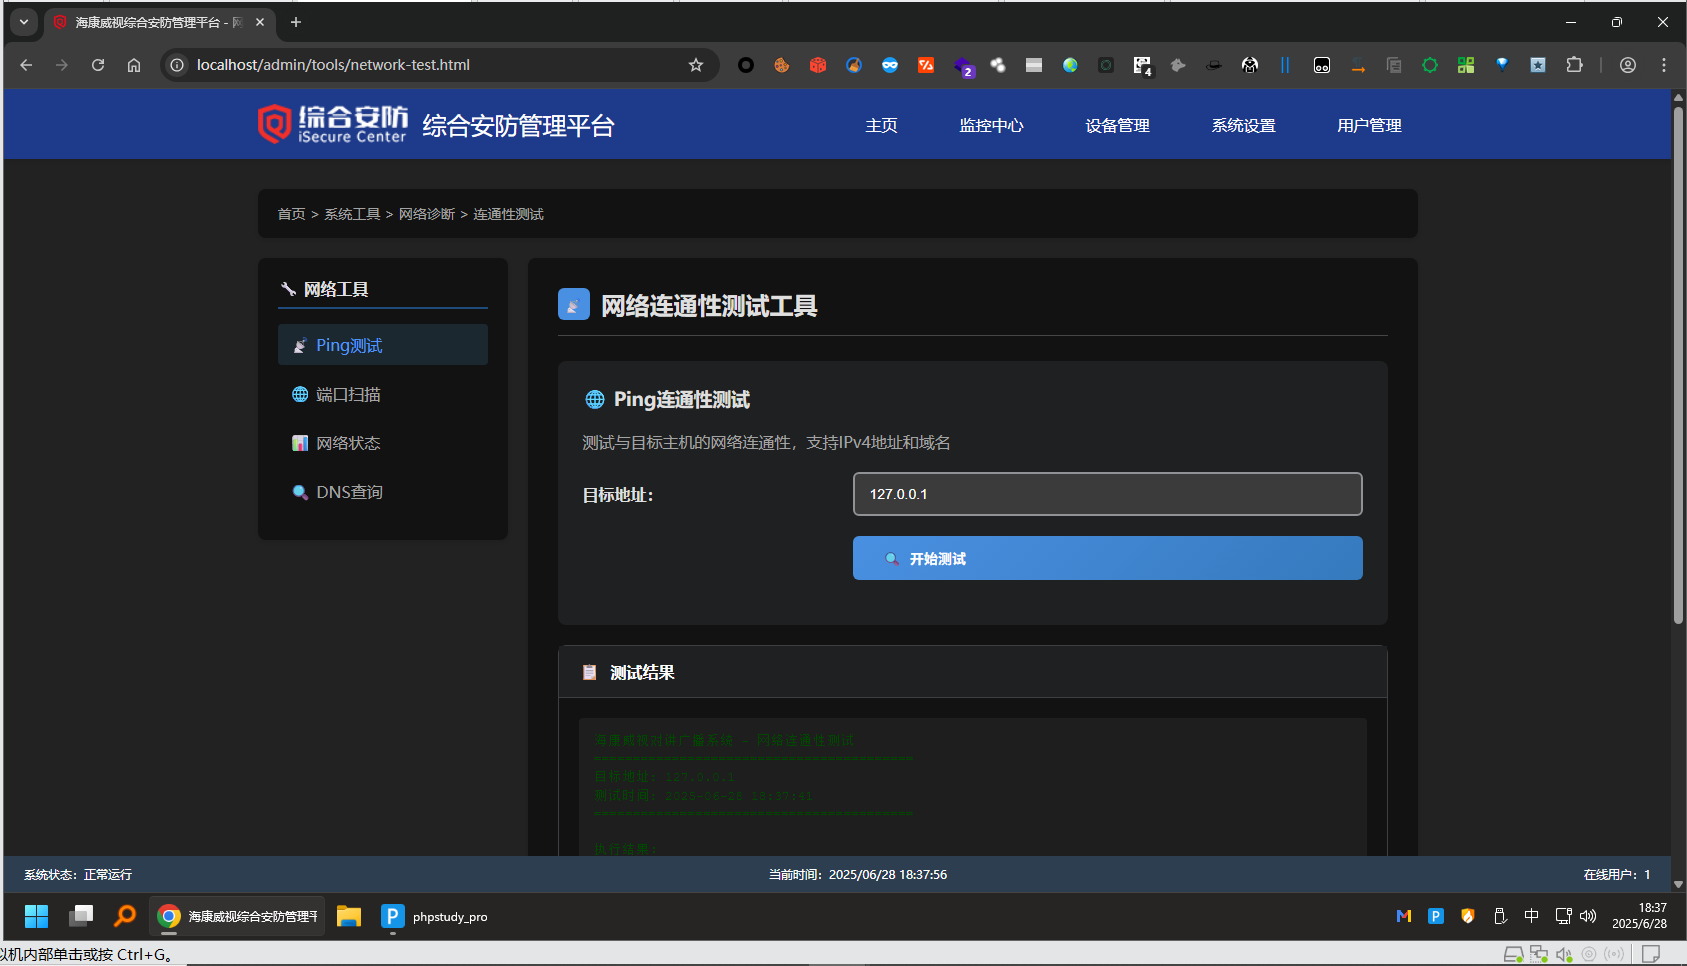
Task: Expand the tab search dropdown arrow
Action: coord(24,22)
